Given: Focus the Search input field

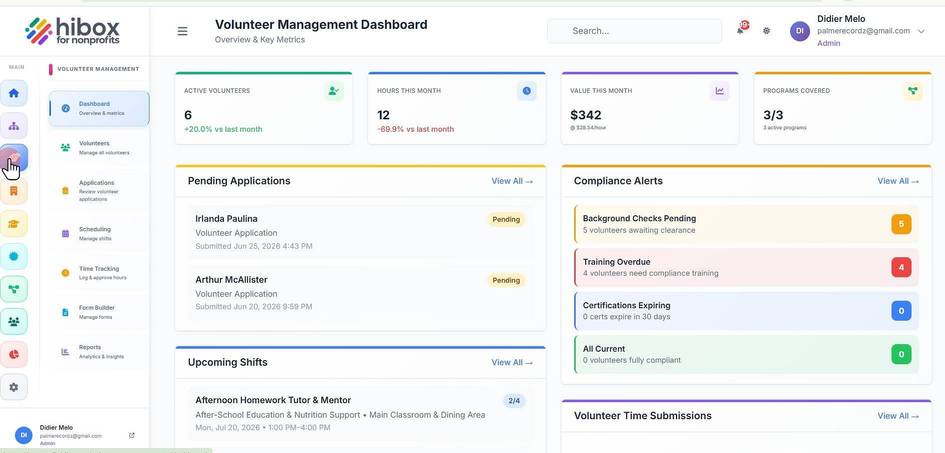Looking at the screenshot, I should 634,31.
